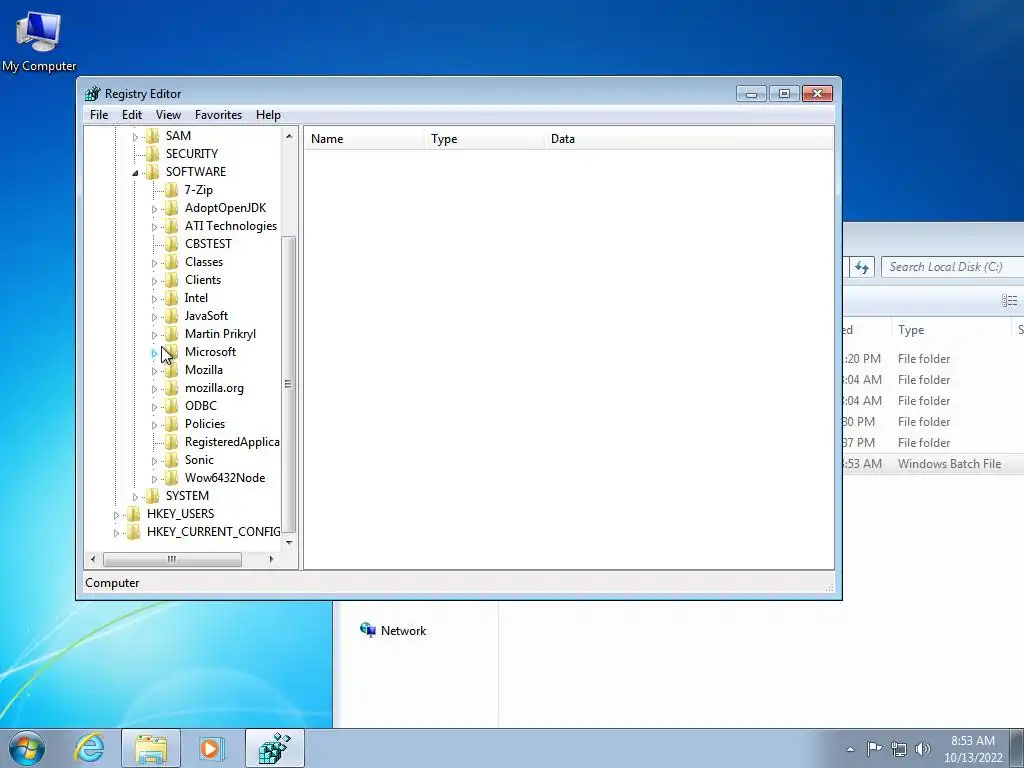Select the Classes folder icon

(171, 262)
